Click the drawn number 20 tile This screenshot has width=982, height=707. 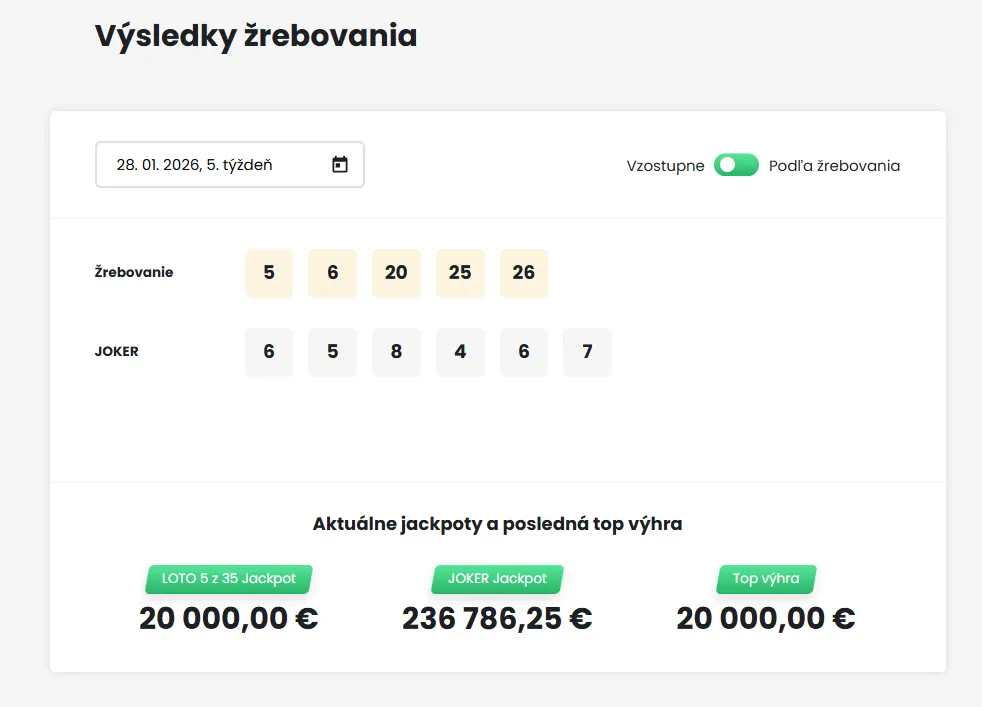click(396, 273)
